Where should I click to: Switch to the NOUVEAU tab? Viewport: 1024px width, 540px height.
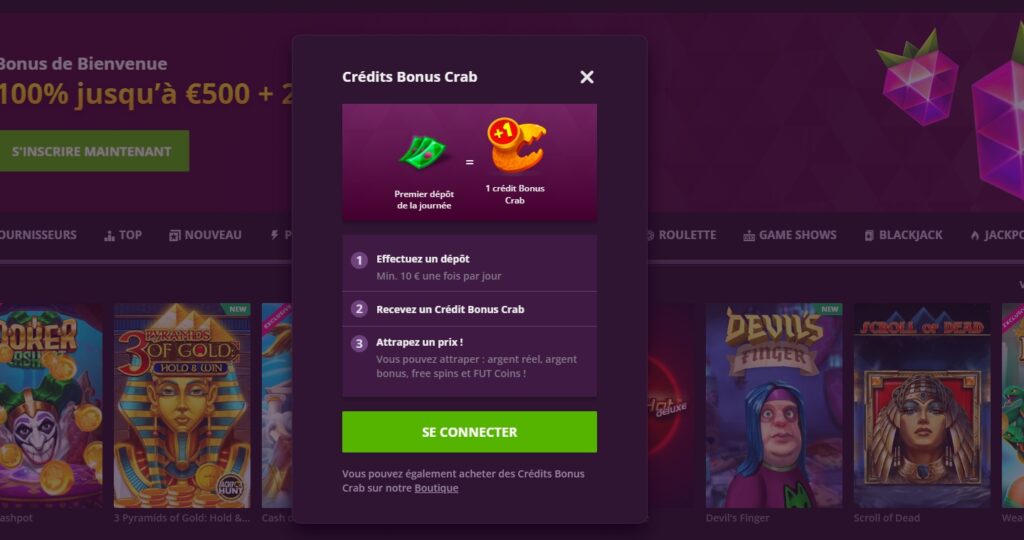point(205,235)
